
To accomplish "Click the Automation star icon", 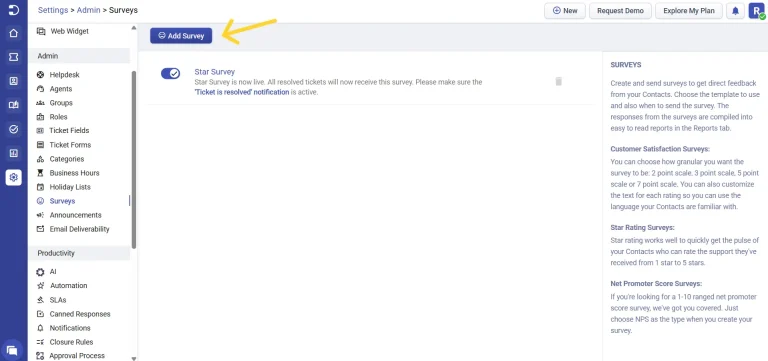I will [x=40, y=286].
